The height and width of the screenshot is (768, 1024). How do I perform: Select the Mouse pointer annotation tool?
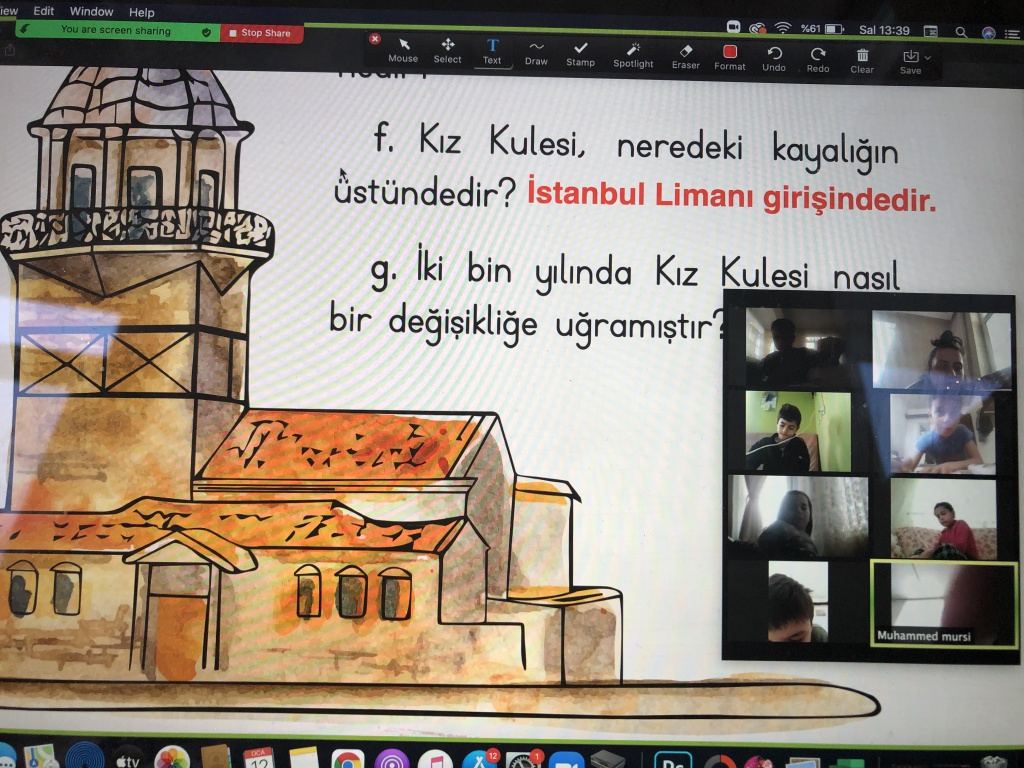pyautogui.click(x=403, y=50)
